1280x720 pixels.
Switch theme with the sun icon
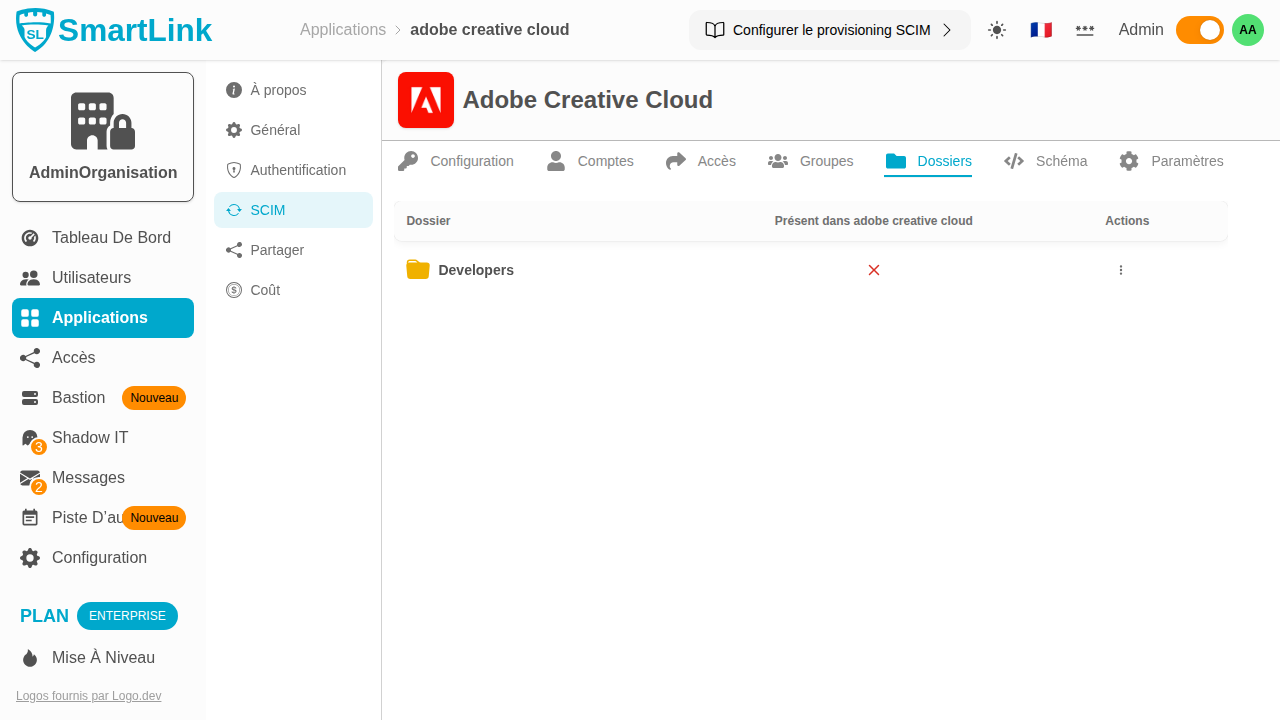[997, 30]
